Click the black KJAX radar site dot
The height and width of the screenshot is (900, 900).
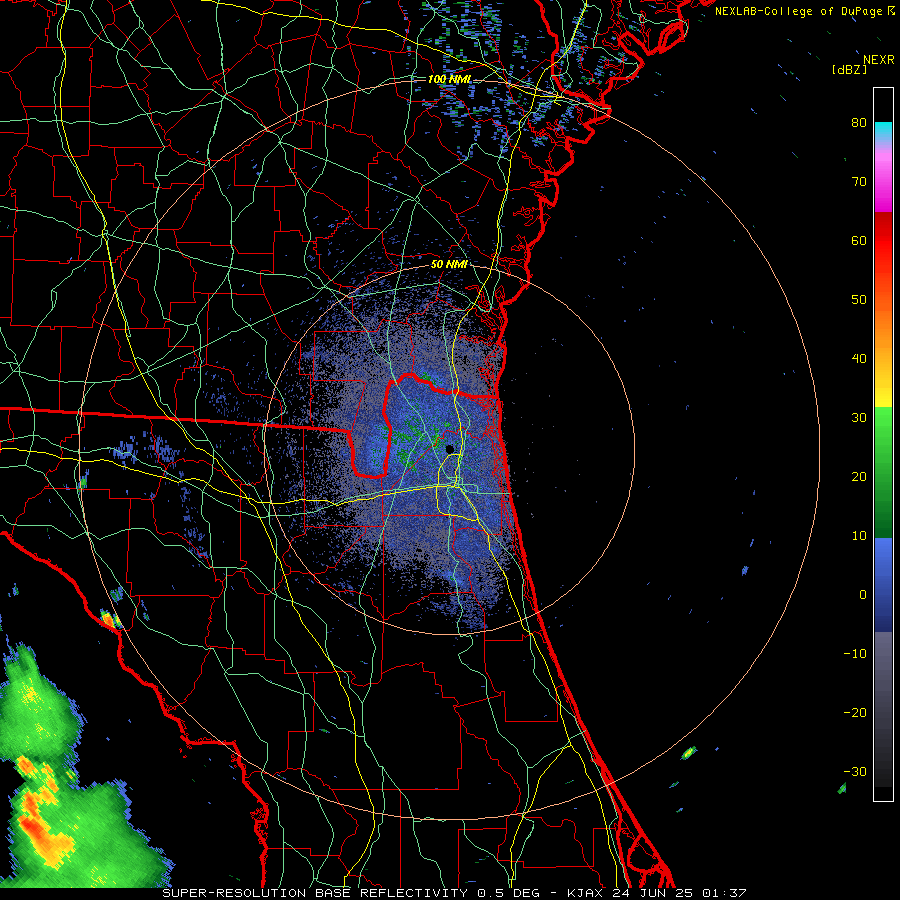[x=450, y=449]
